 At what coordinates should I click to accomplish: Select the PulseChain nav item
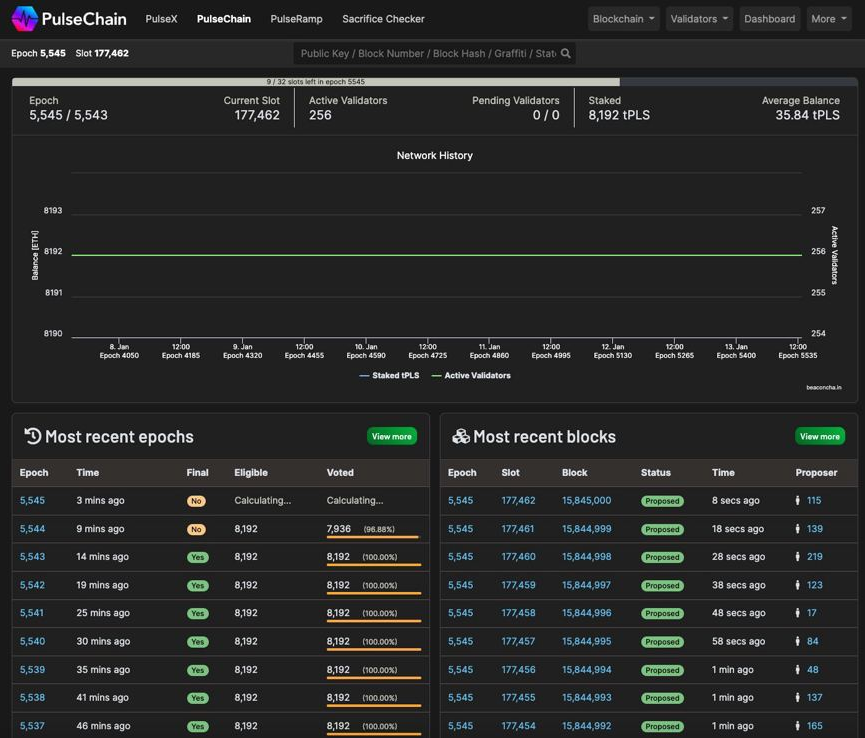pyautogui.click(x=224, y=19)
